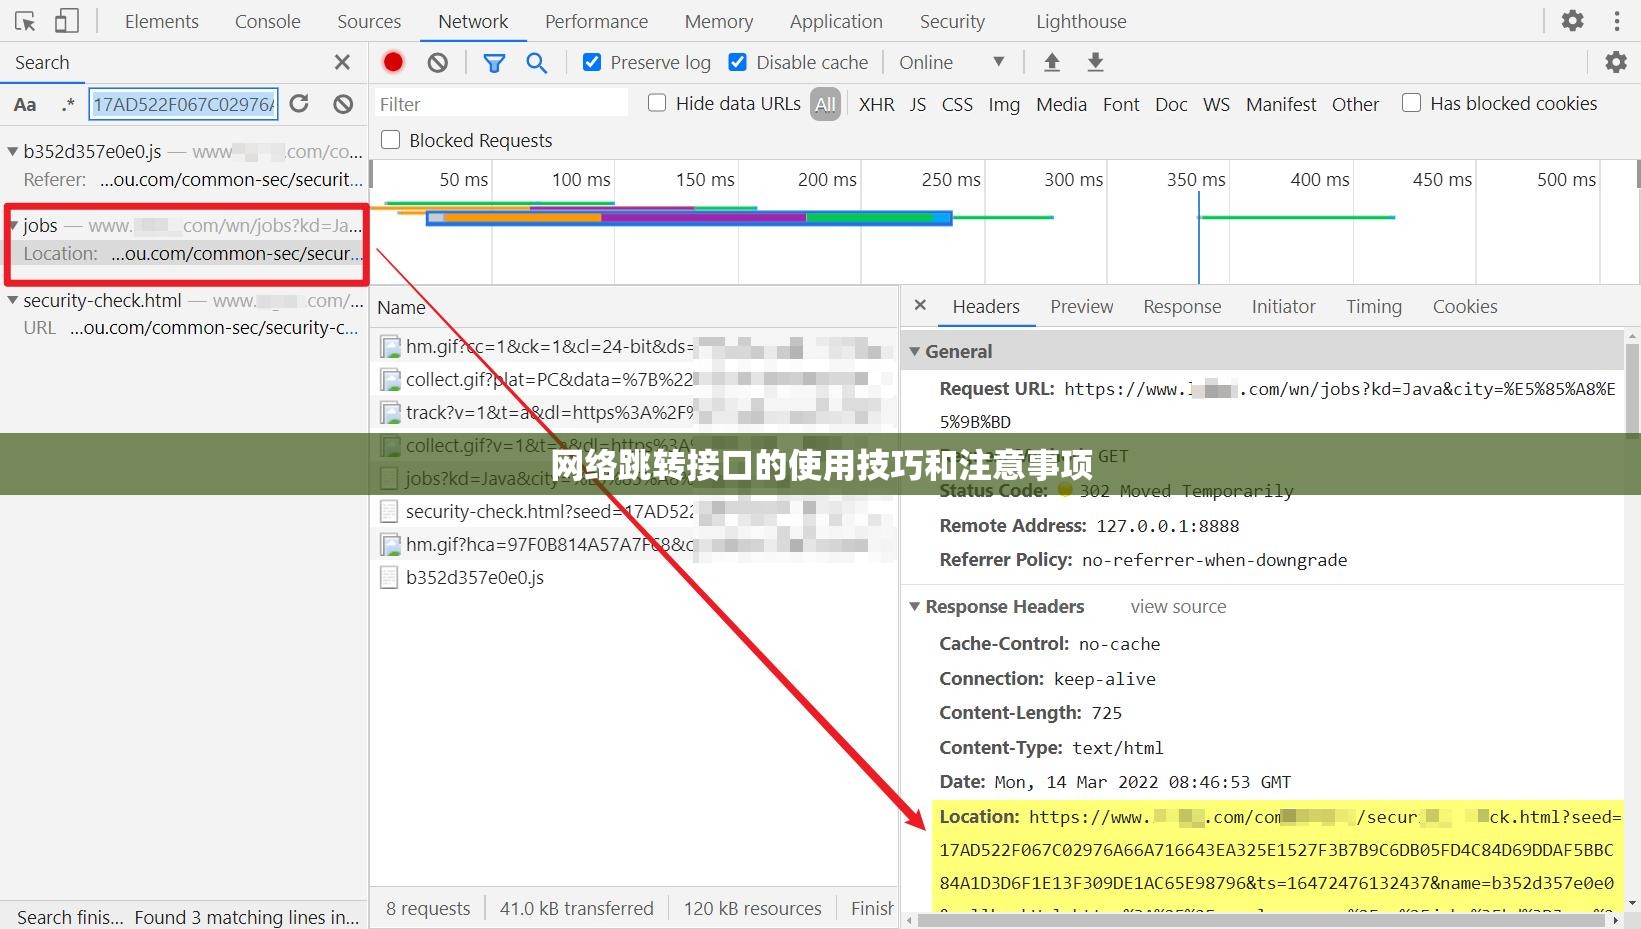Collapse the Response Headers section
The image size is (1641, 929).
tap(914, 606)
